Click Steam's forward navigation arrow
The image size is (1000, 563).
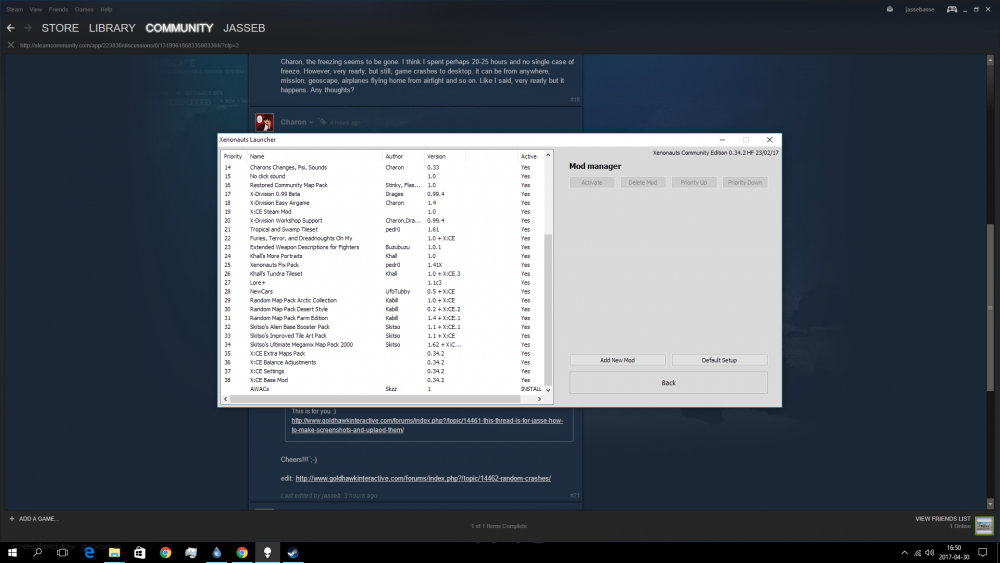pos(27,28)
